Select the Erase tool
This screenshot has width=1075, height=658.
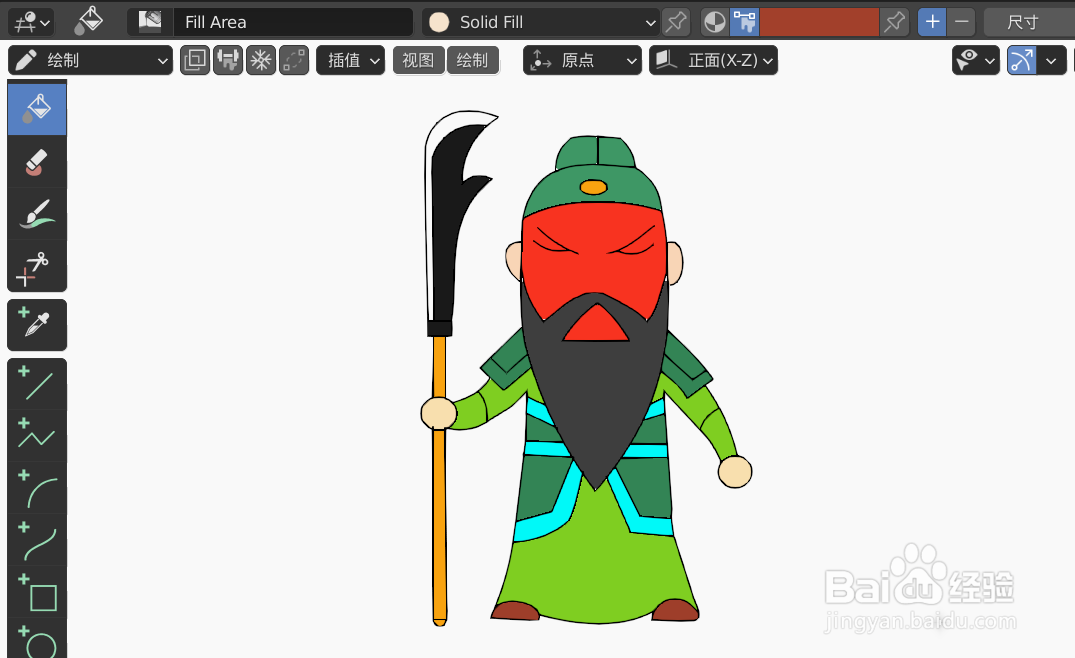pos(37,162)
